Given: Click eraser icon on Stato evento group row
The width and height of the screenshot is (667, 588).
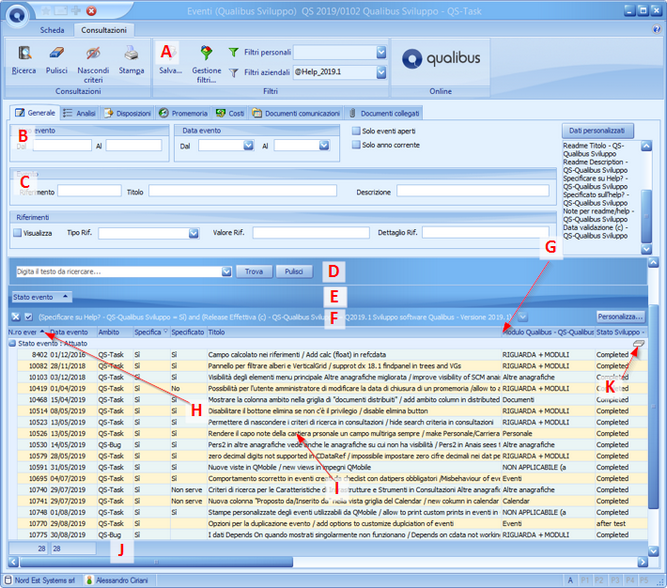Looking at the screenshot, I should click(638, 343).
